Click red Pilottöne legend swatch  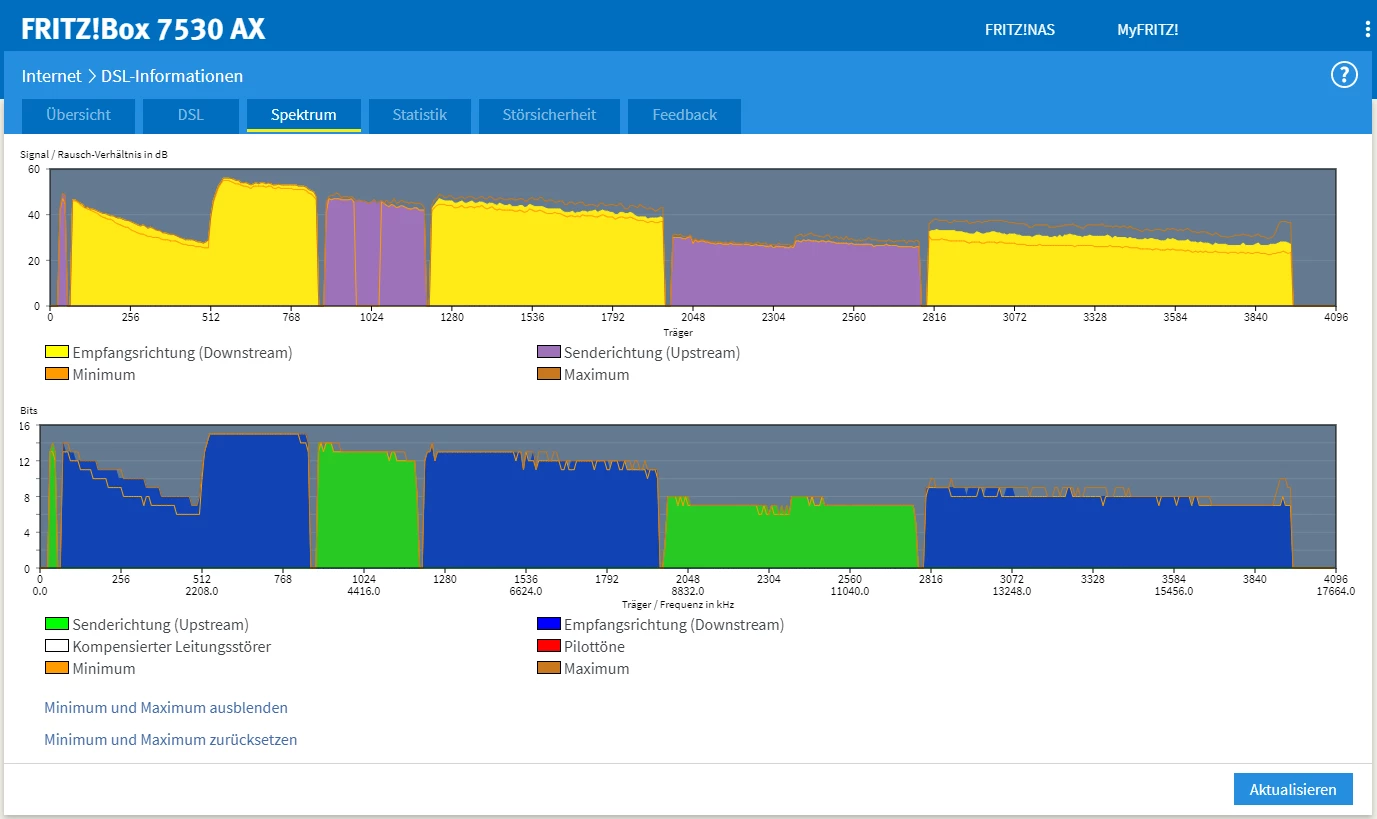[548, 647]
